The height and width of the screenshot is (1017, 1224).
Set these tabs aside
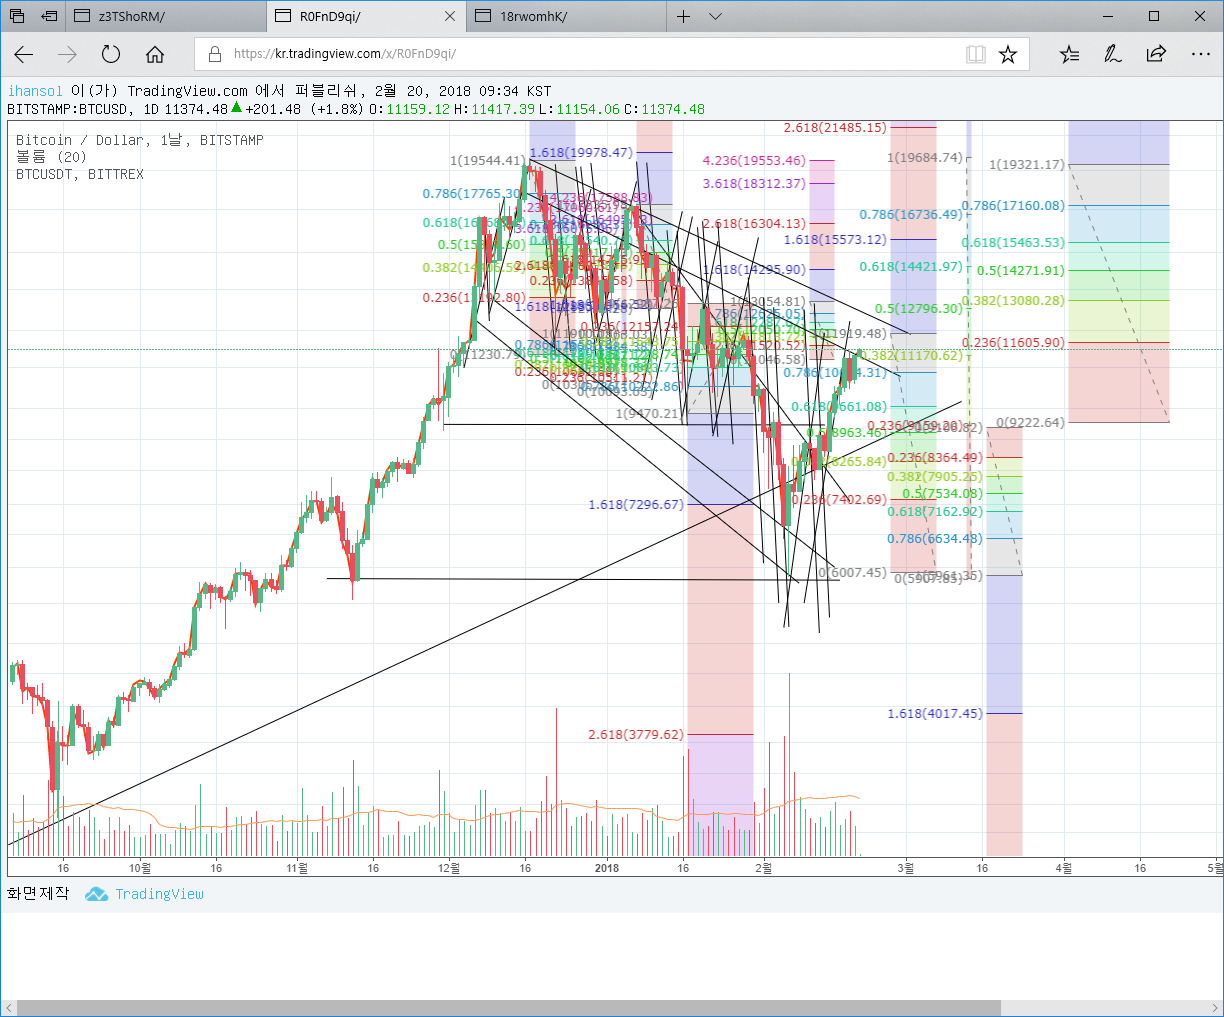[49, 16]
